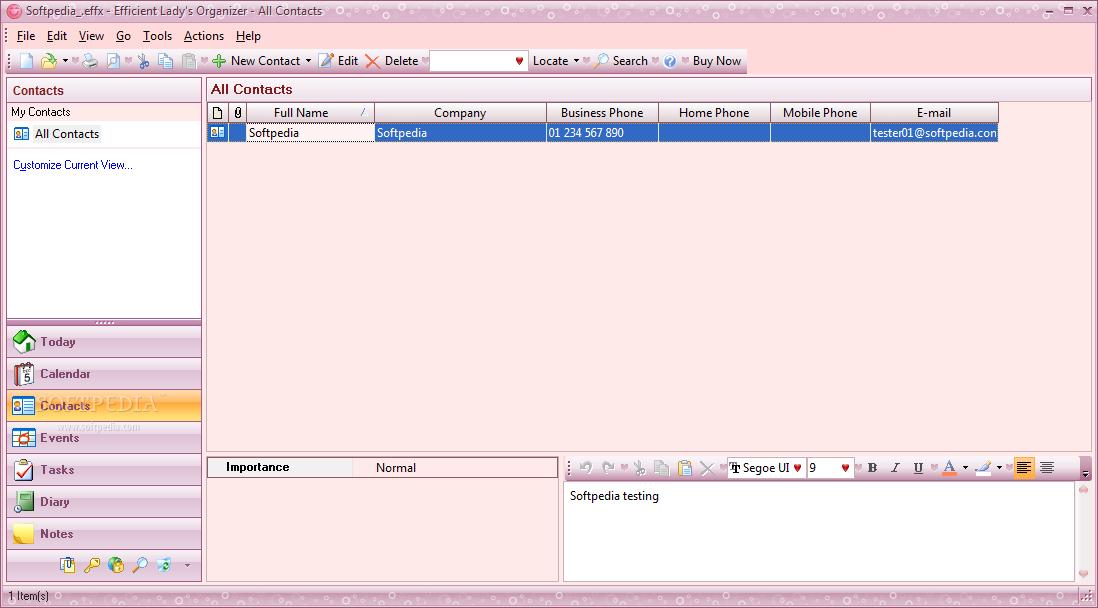
Task: Click the Paste icon in main toolbar
Action: [x=189, y=61]
